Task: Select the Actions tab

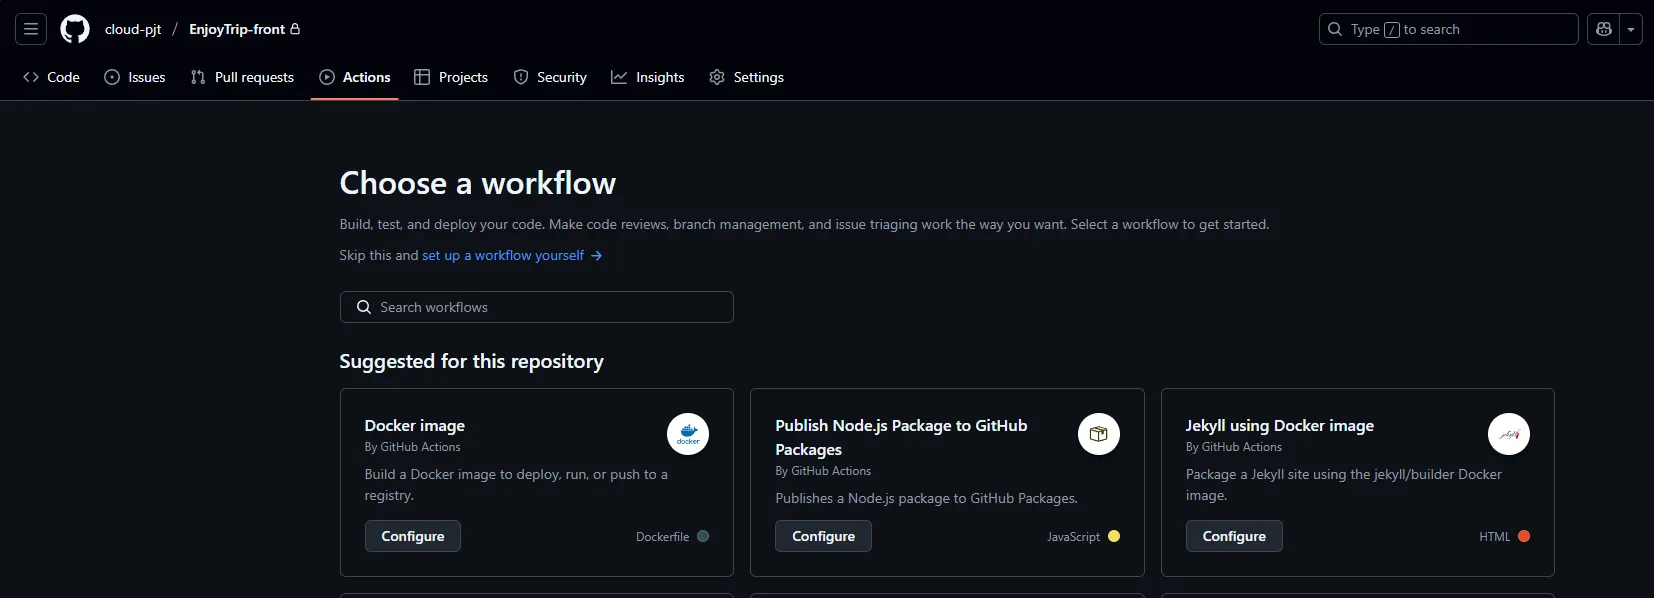Action: (355, 77)
